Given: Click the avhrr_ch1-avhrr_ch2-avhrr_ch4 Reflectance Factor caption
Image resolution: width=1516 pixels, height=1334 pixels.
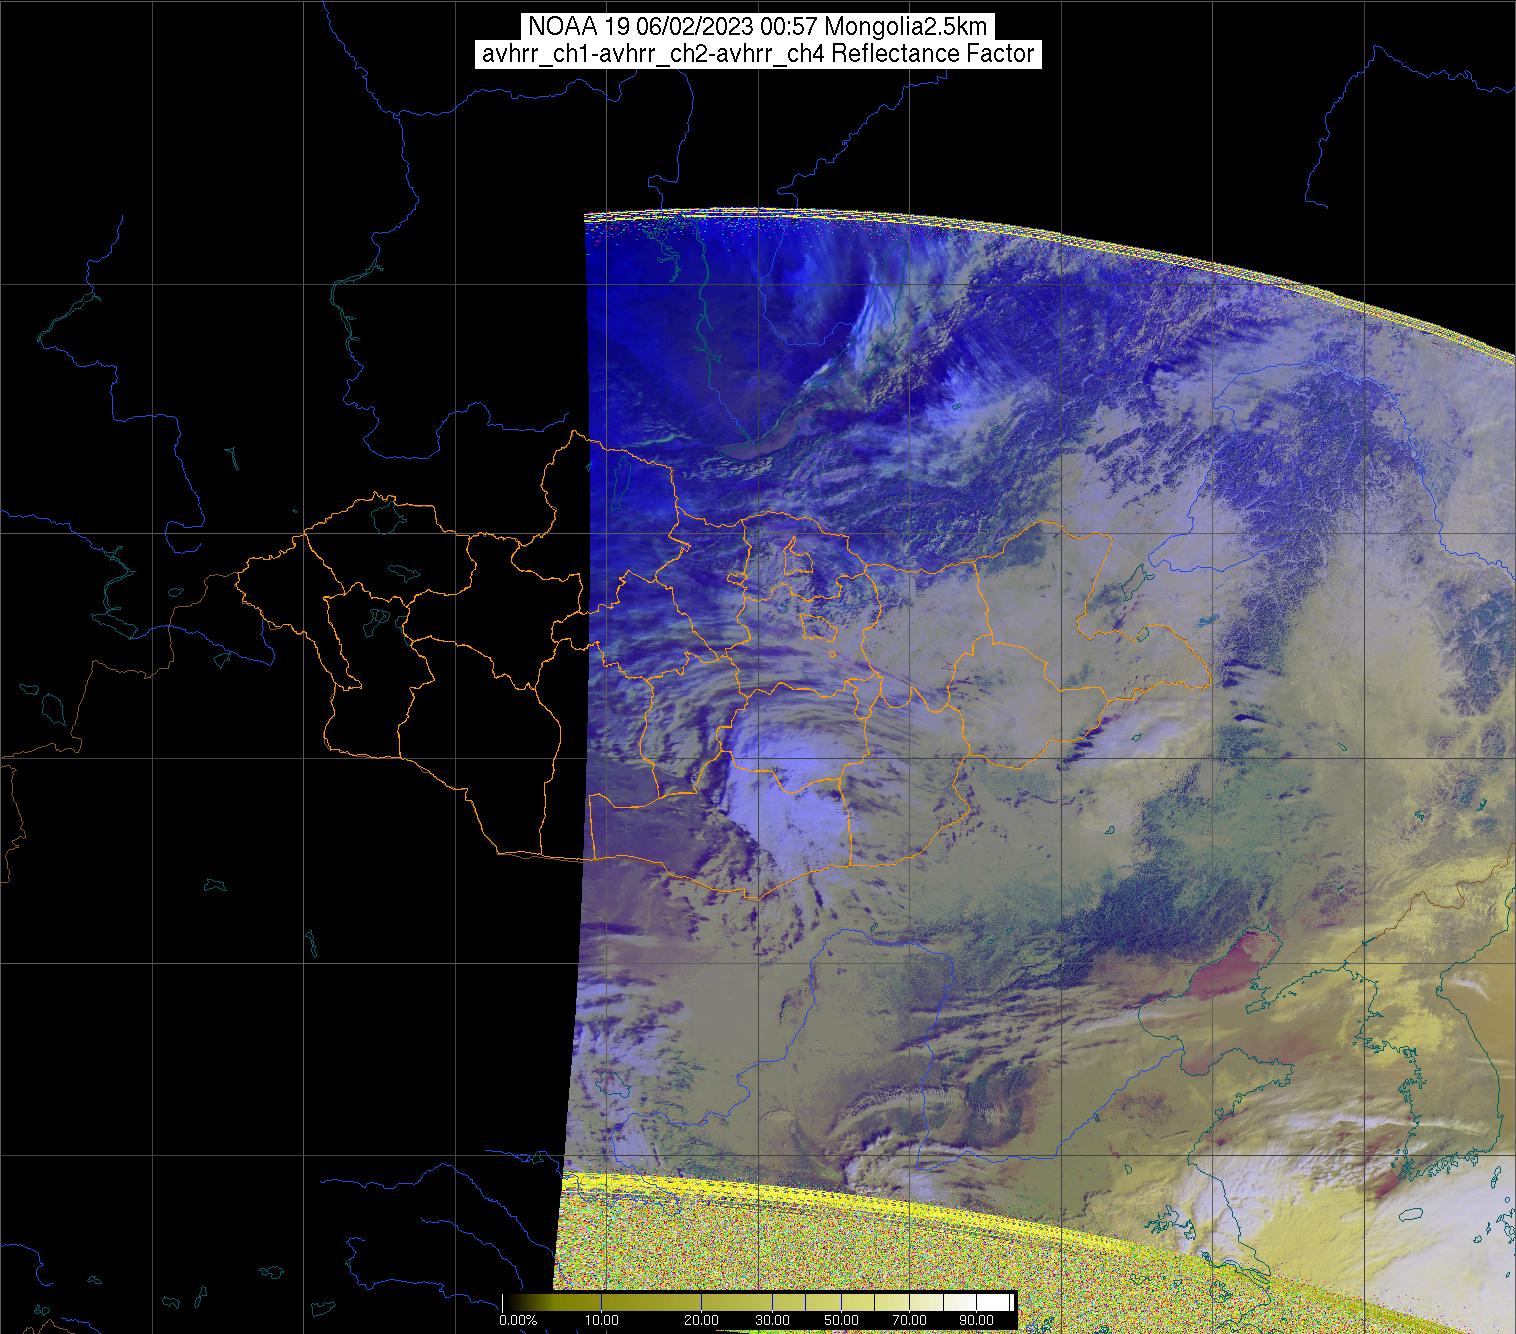Looking at the screenshot, I should coord(758,54).
